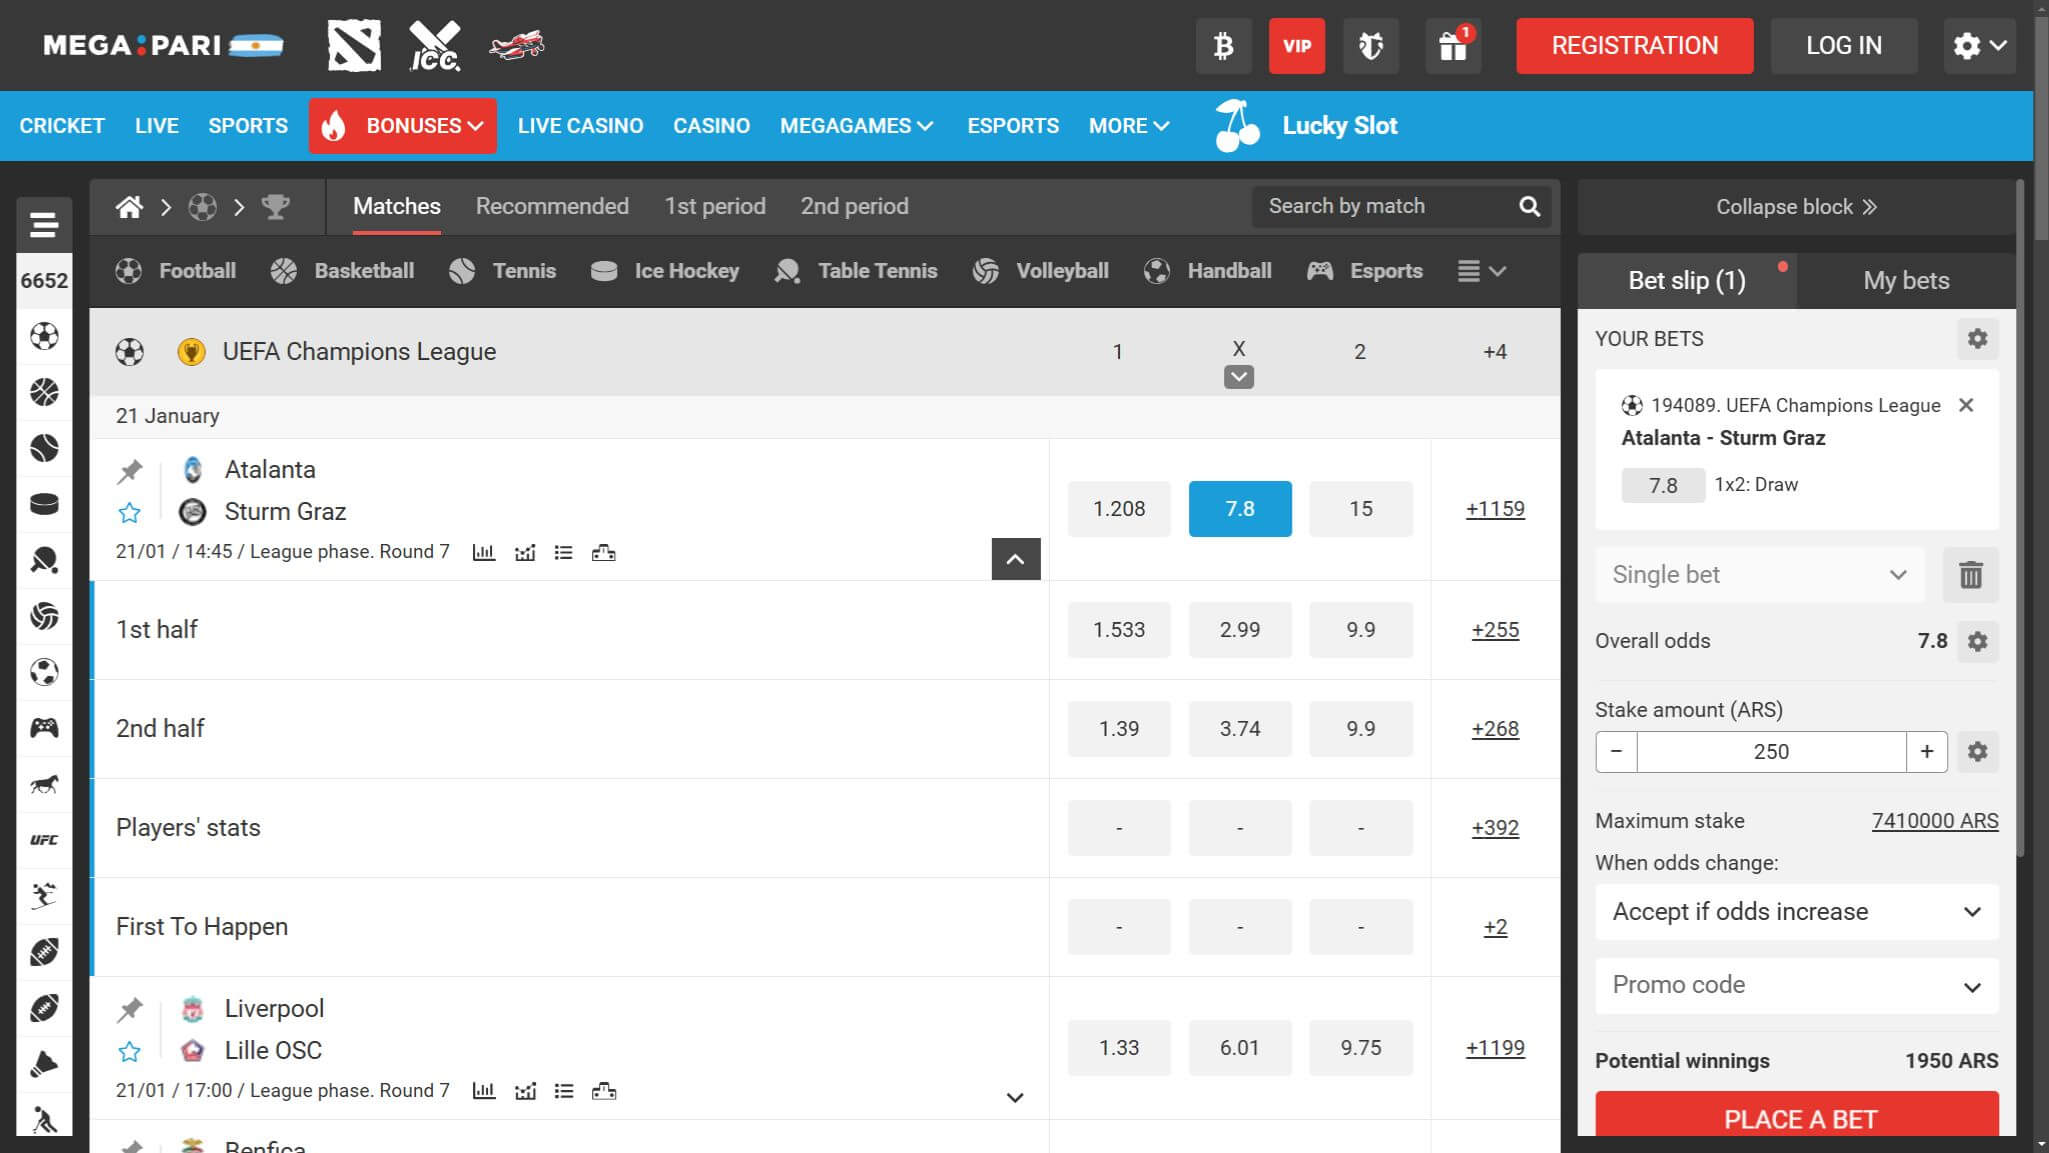The image size is (2049, 1153).
Task: Open statistics chart icon for Atalanta match
Action: click(x=484, y=553)
